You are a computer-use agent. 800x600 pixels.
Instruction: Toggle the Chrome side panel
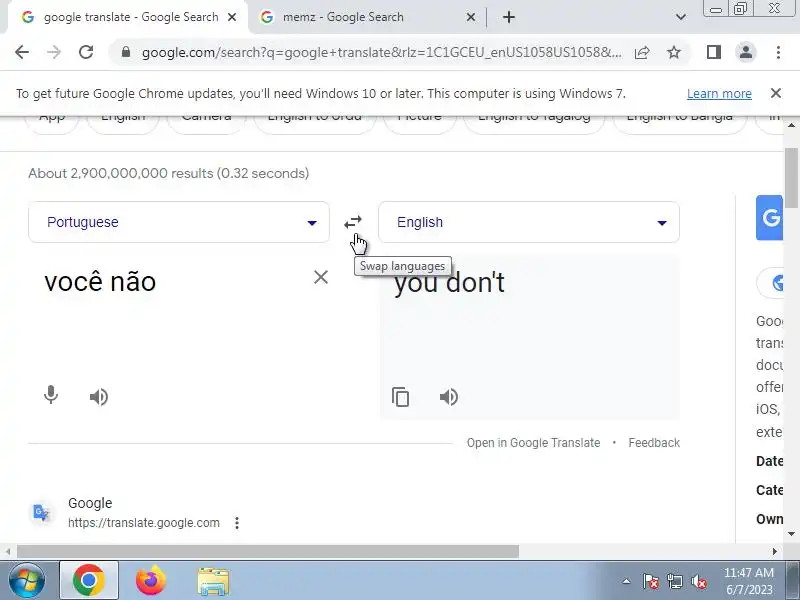(x=714, y=52)
